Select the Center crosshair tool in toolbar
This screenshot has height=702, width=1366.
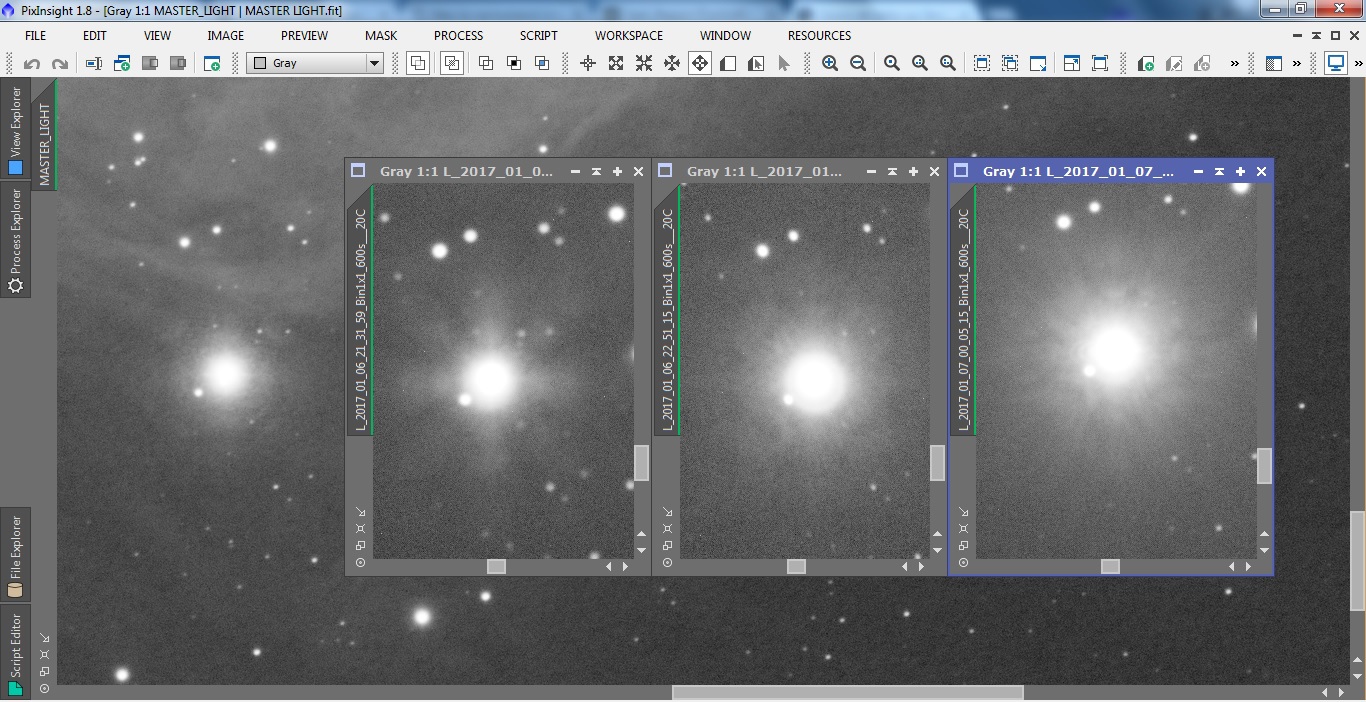coord(588,63)
